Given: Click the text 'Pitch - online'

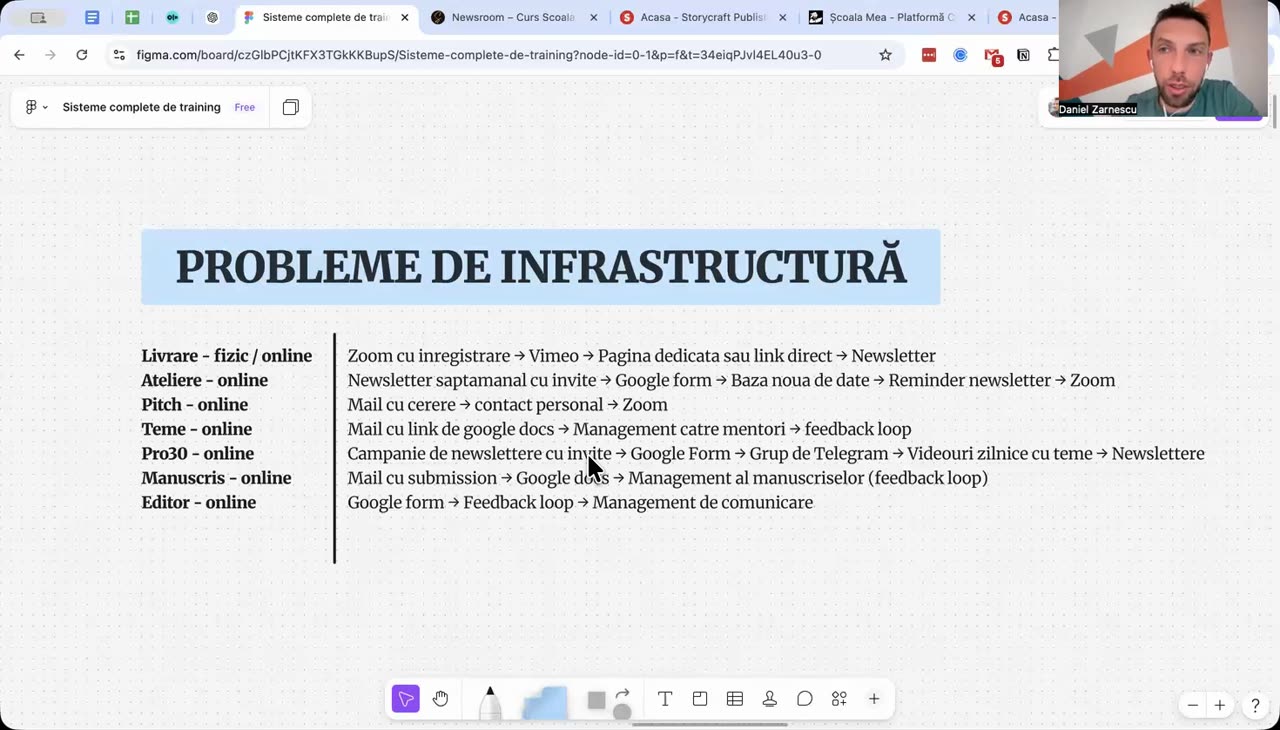Looking at the screenshot, I should 195,405.
